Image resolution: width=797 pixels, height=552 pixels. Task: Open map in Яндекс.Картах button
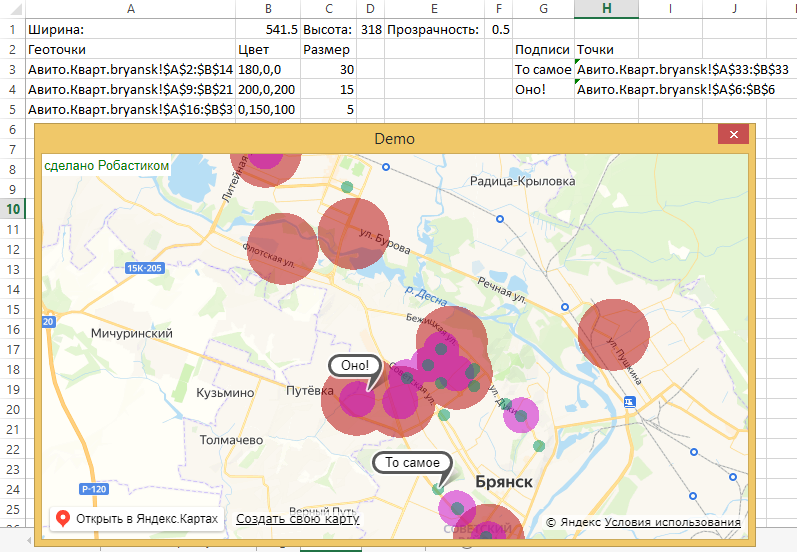click(x=137, y=519)
